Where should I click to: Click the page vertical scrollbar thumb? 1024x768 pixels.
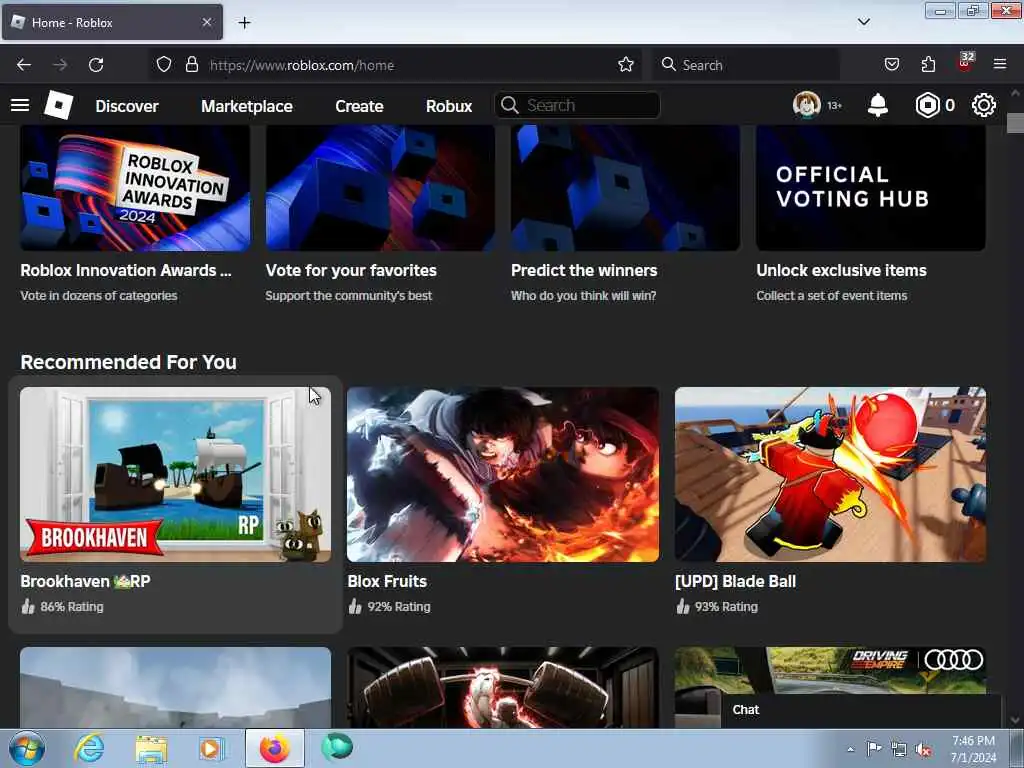point(1015,123)
